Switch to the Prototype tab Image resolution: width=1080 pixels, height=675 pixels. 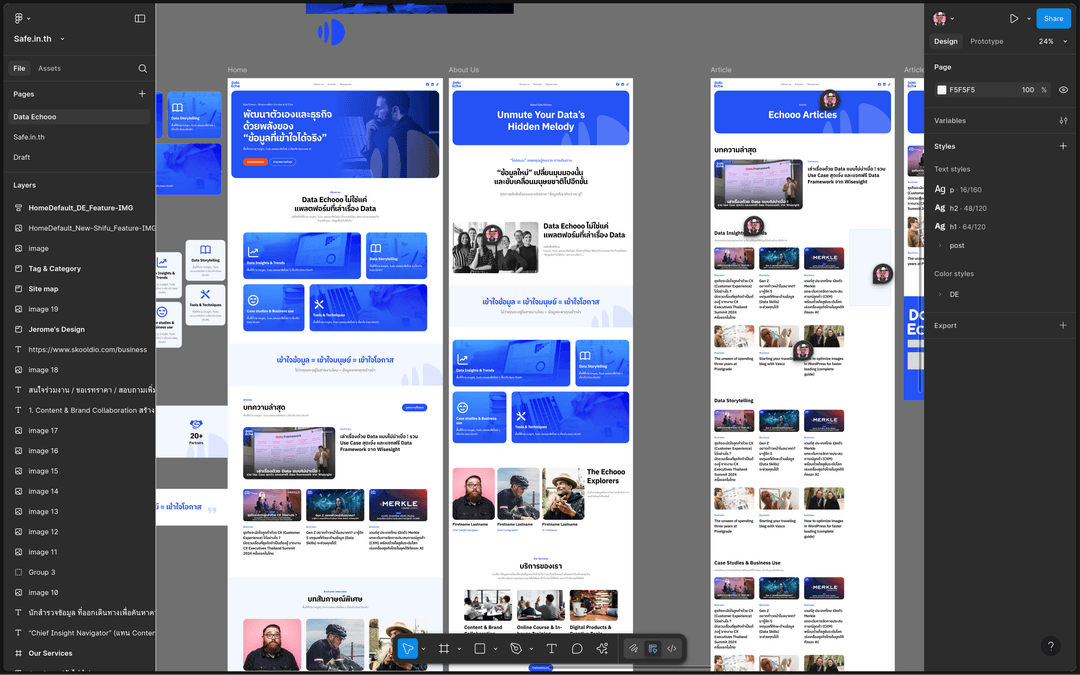986,42
